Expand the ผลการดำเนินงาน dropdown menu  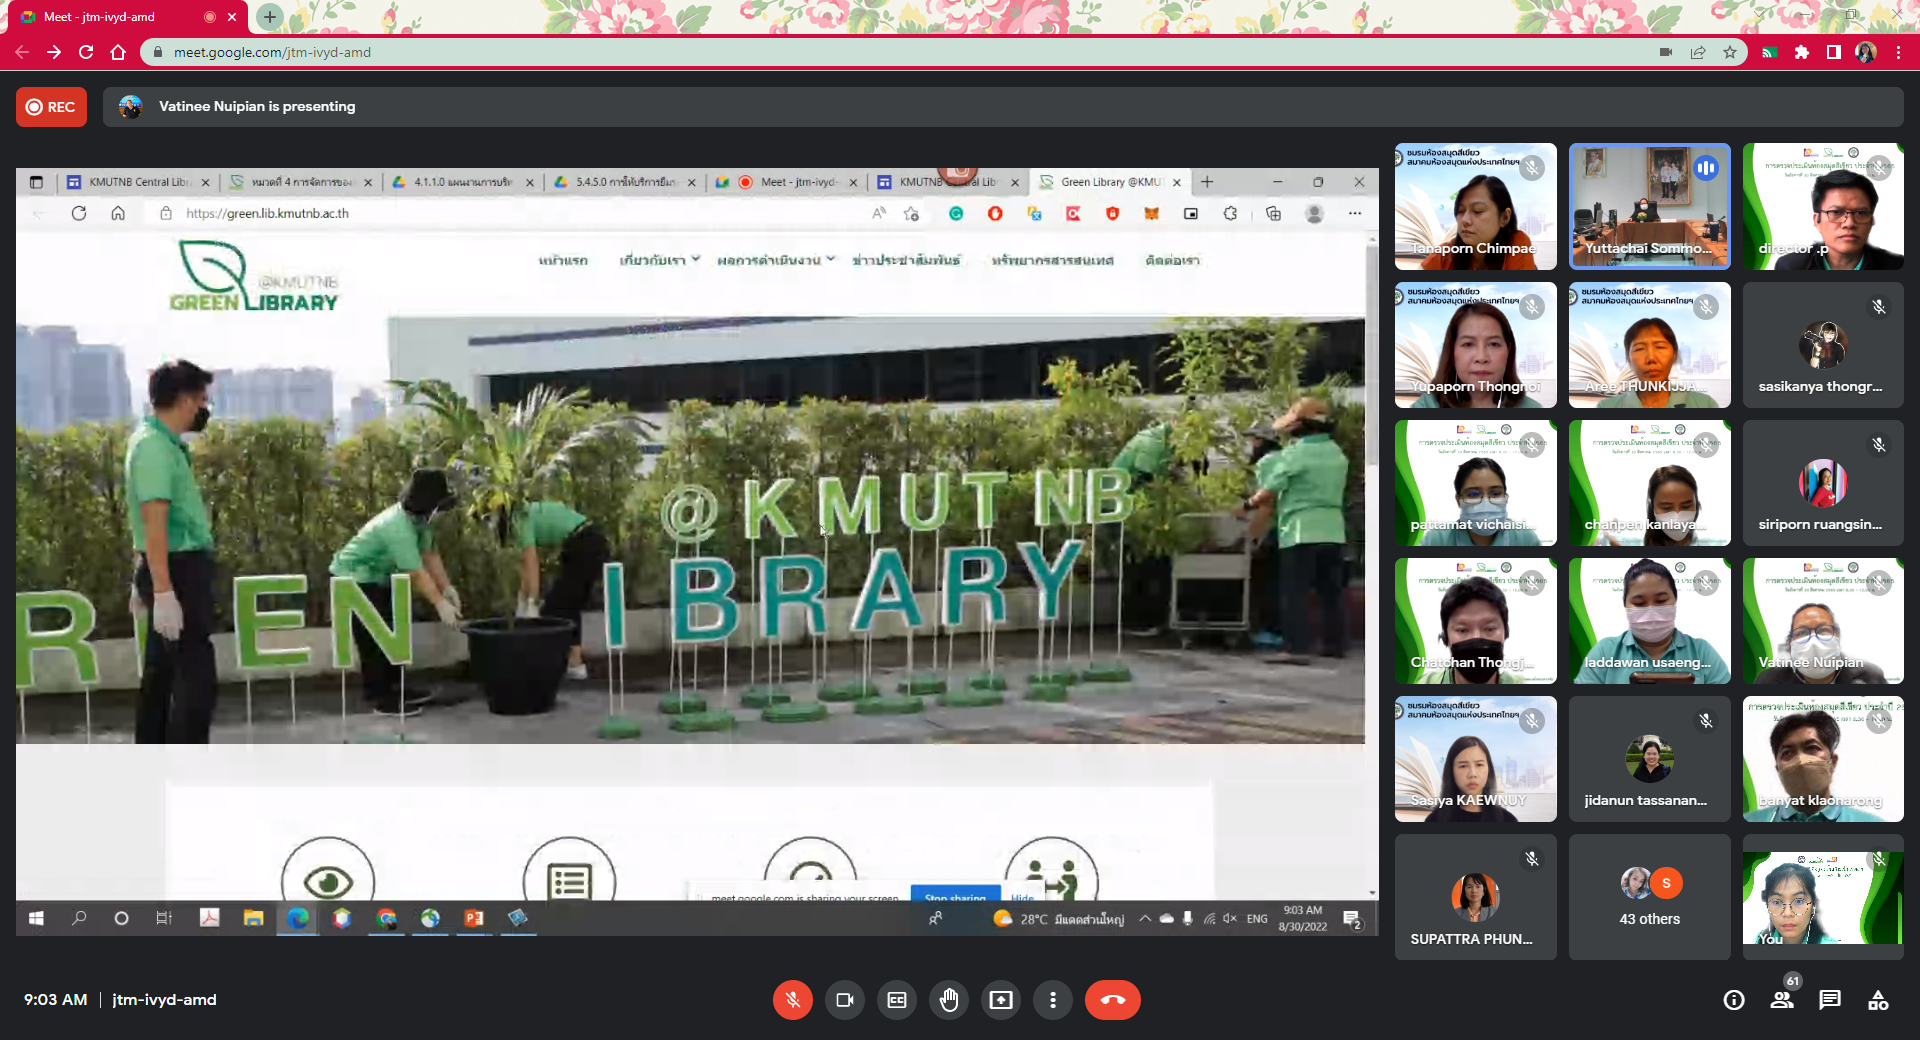click(775, 260)
